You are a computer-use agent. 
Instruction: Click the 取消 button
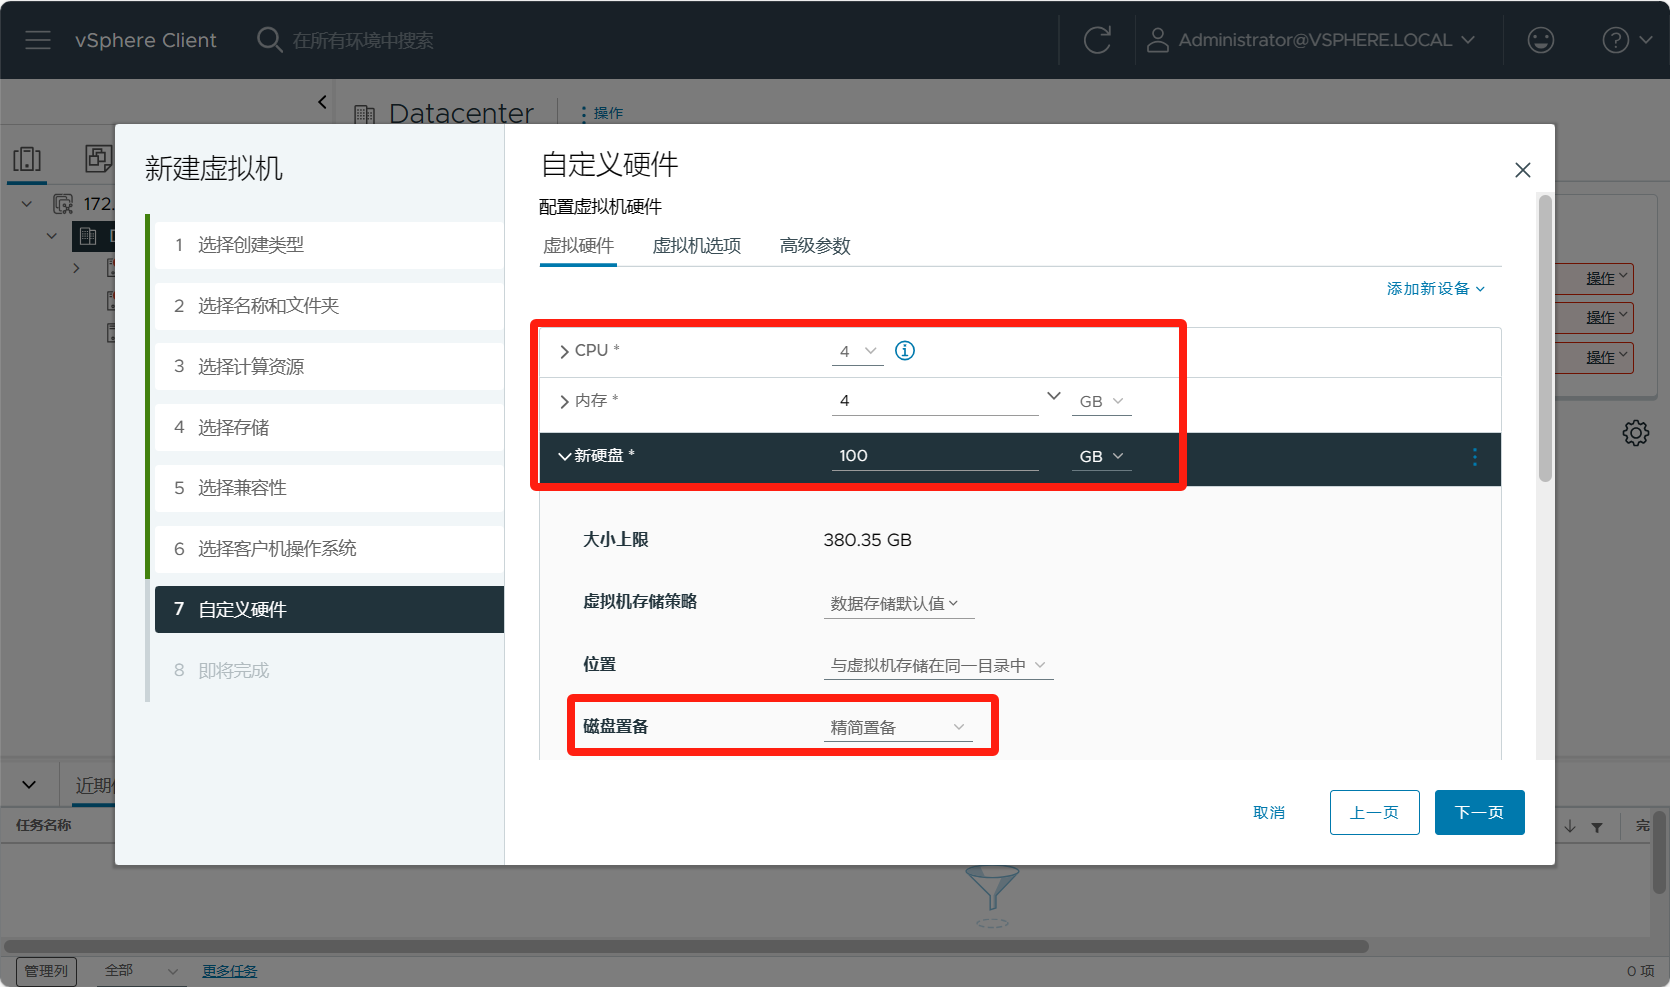(1268, 813)
